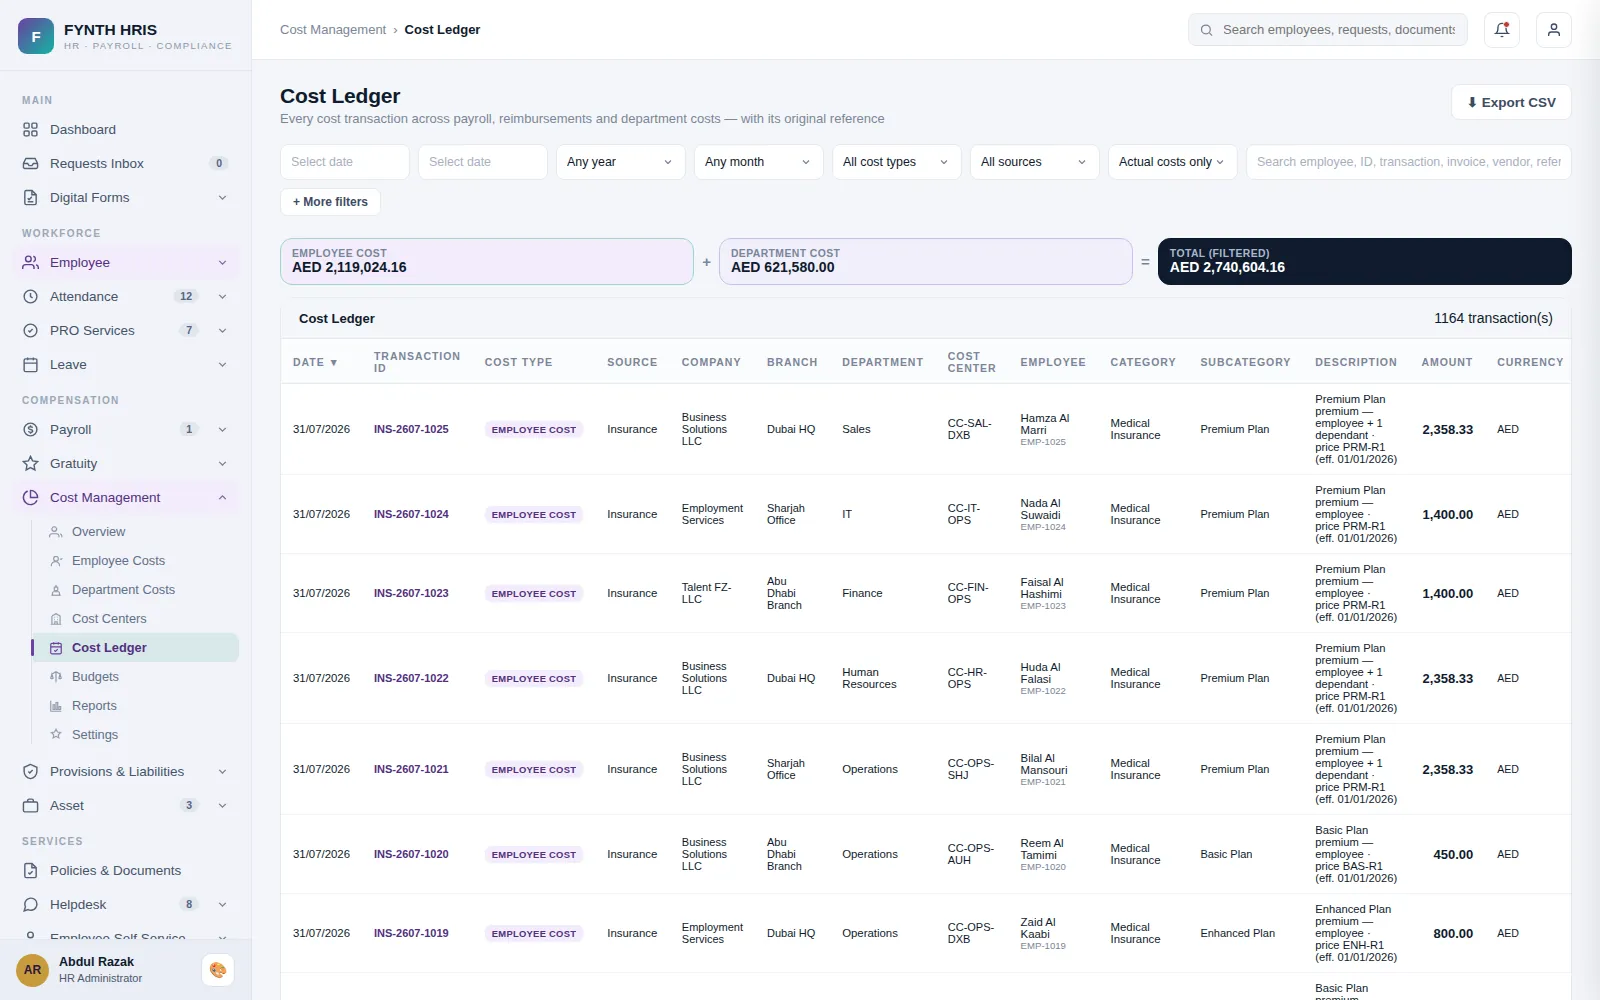Collapse the Cost Management menu
1600x1000 pixels.
[x=126, y=498]
